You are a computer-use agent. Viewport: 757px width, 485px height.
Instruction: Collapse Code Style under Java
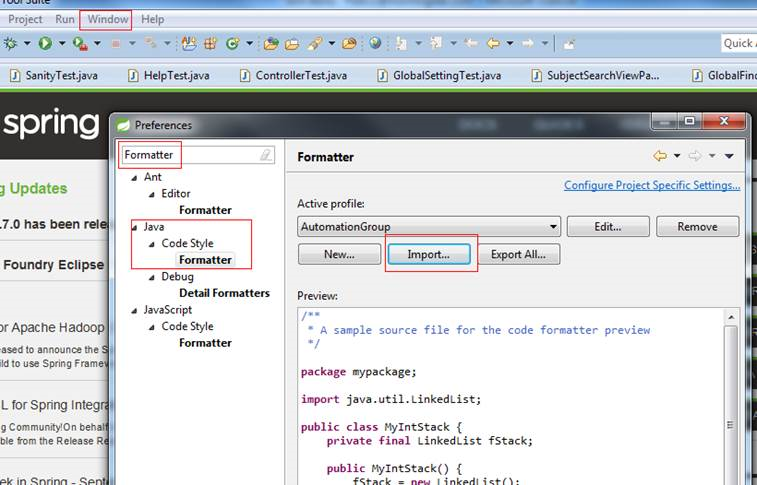click(x=152, y=244)
